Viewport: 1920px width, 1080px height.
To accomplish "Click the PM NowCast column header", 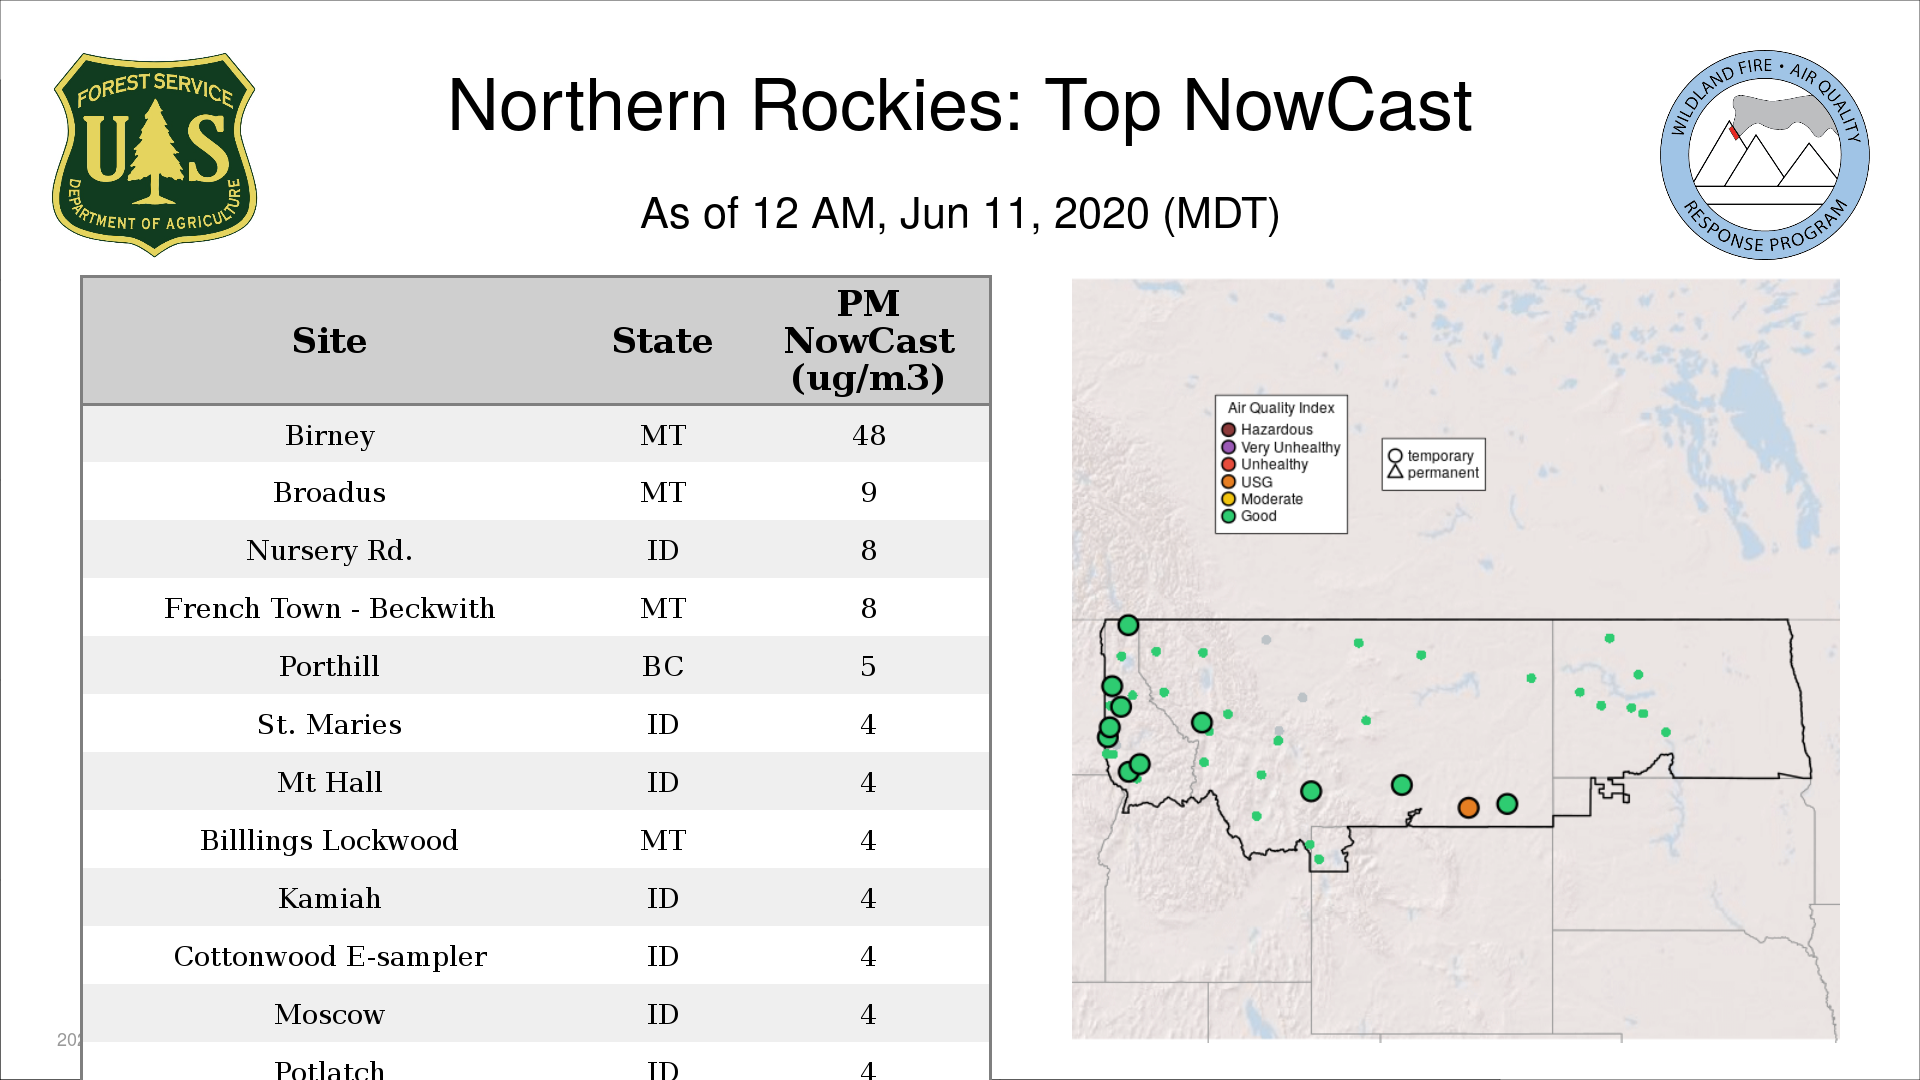I will pos(868,341).
